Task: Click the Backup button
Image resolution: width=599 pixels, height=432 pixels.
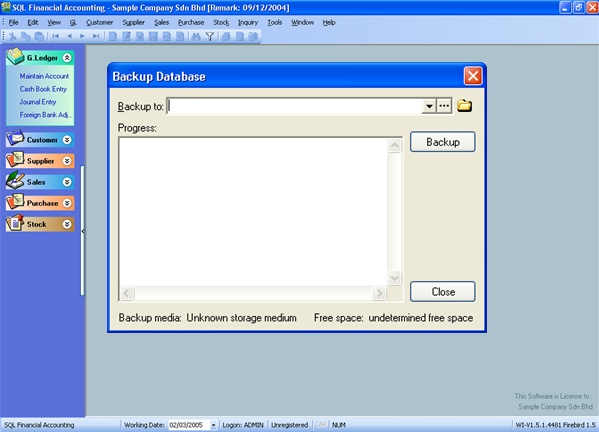Action: 443,142
